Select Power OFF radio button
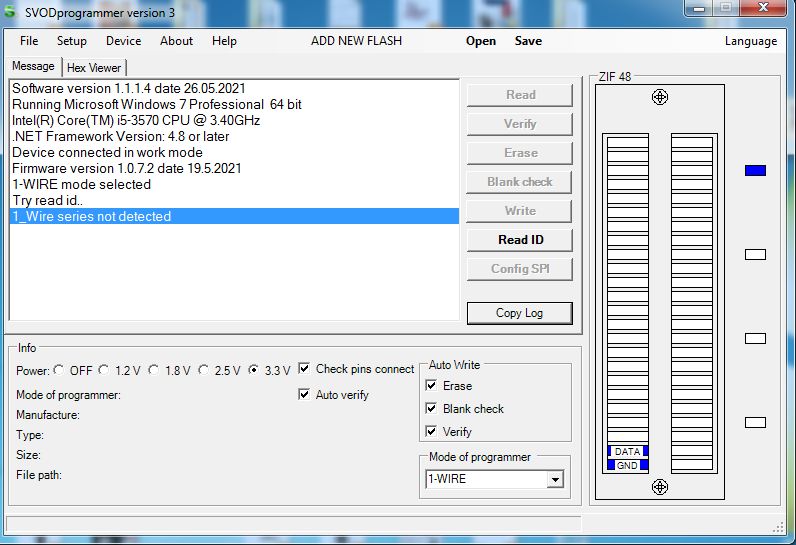 (58, 370)
